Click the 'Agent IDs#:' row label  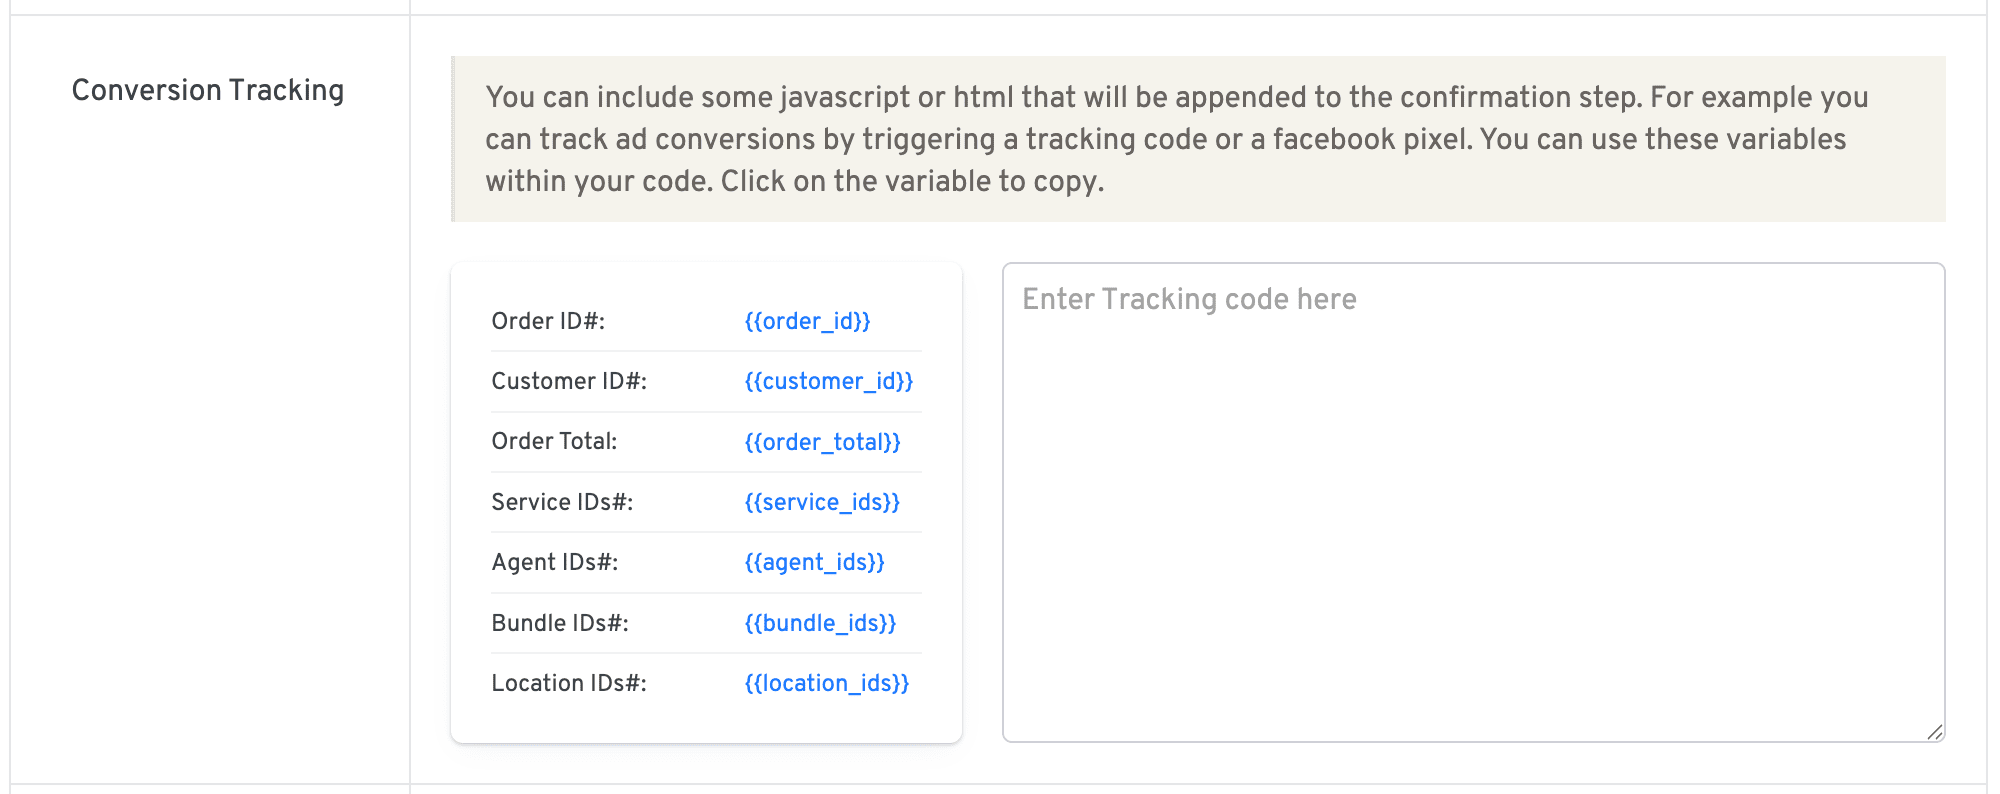[x=554, y=562]
